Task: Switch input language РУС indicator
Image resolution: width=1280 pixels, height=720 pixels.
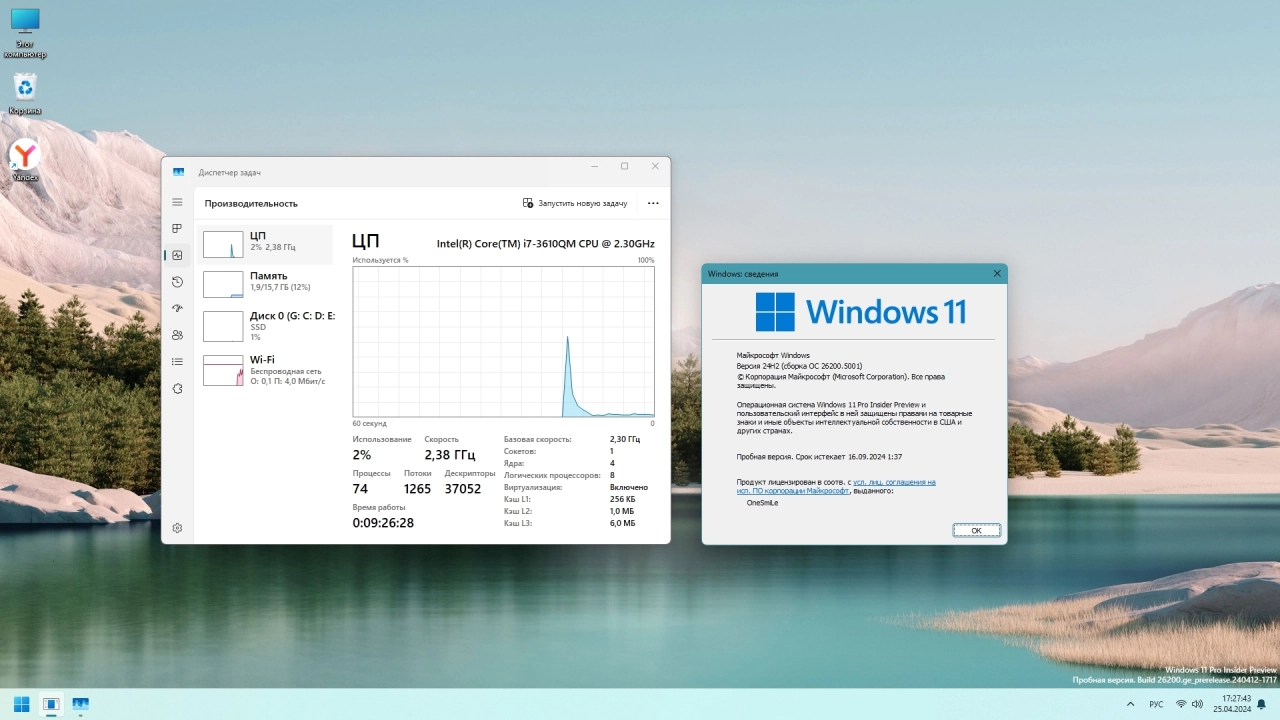Action: 1156,704
